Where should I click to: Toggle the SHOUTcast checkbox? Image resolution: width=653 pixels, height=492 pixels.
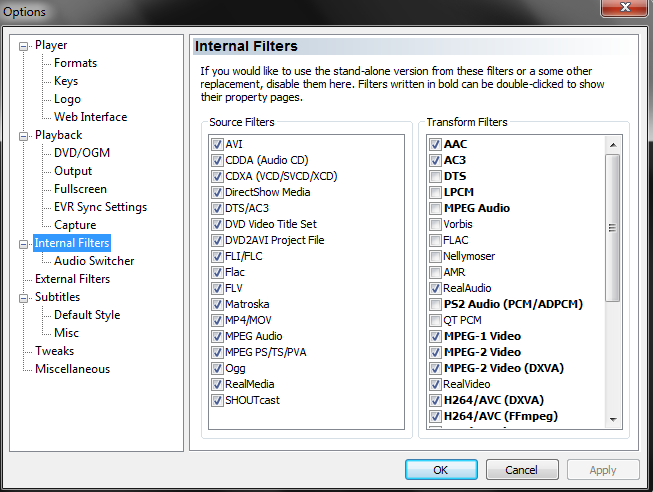(x=217, y=400)
